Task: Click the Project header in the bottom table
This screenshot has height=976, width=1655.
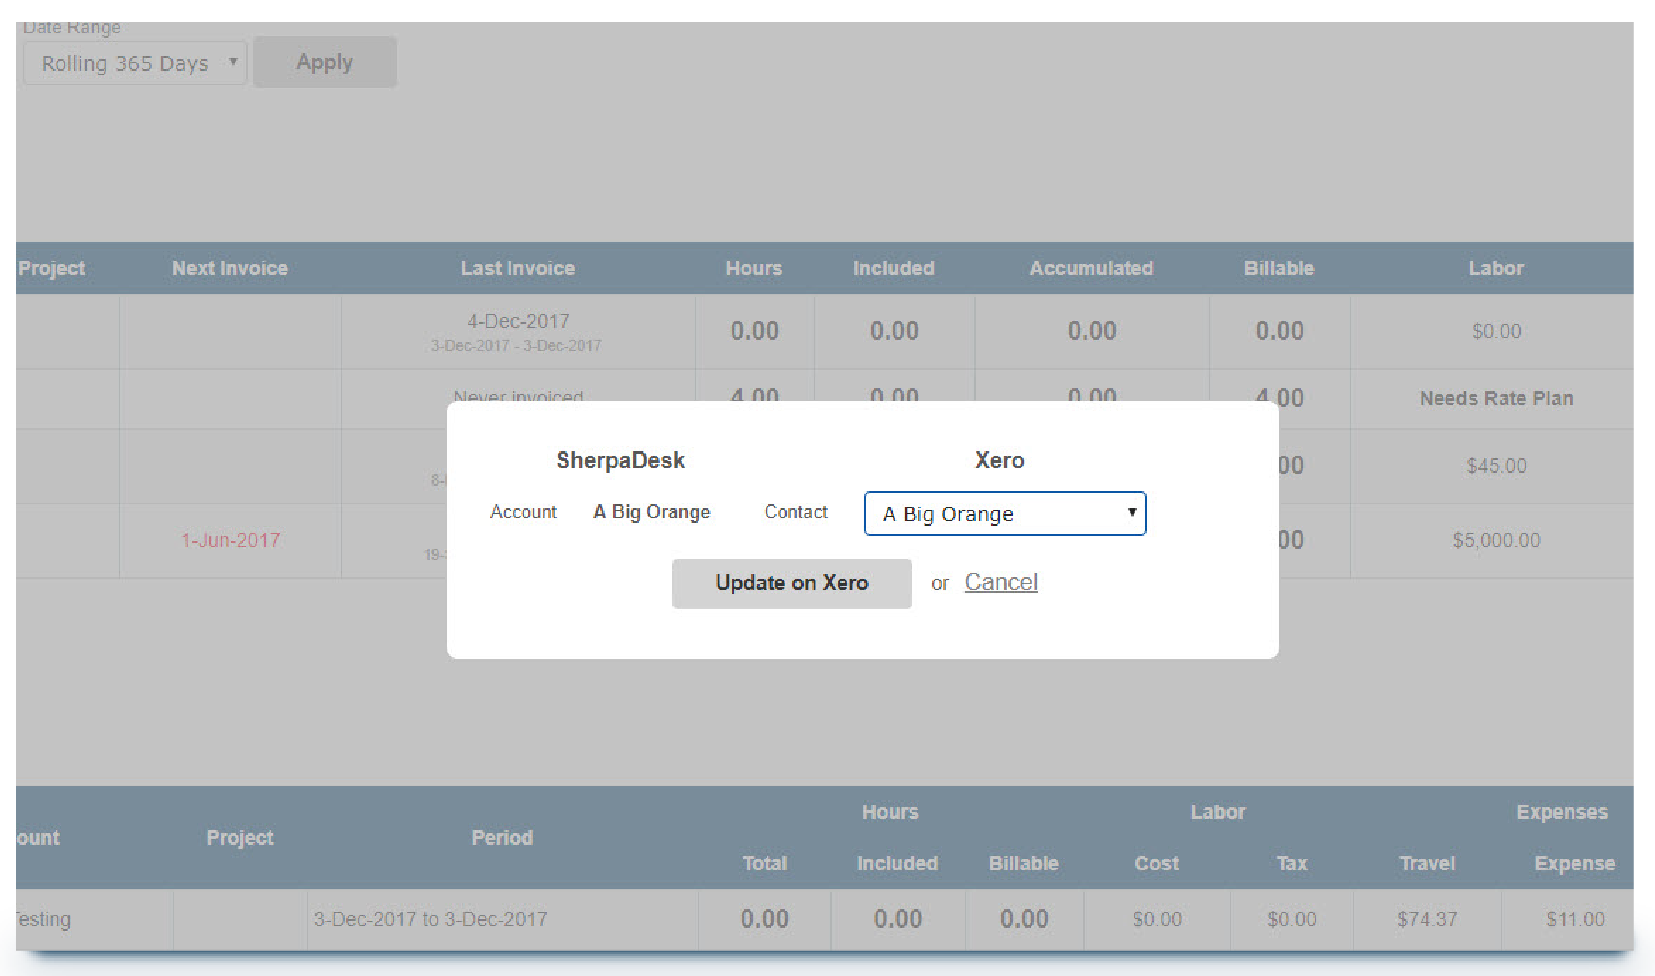Action: coord(240,838)
